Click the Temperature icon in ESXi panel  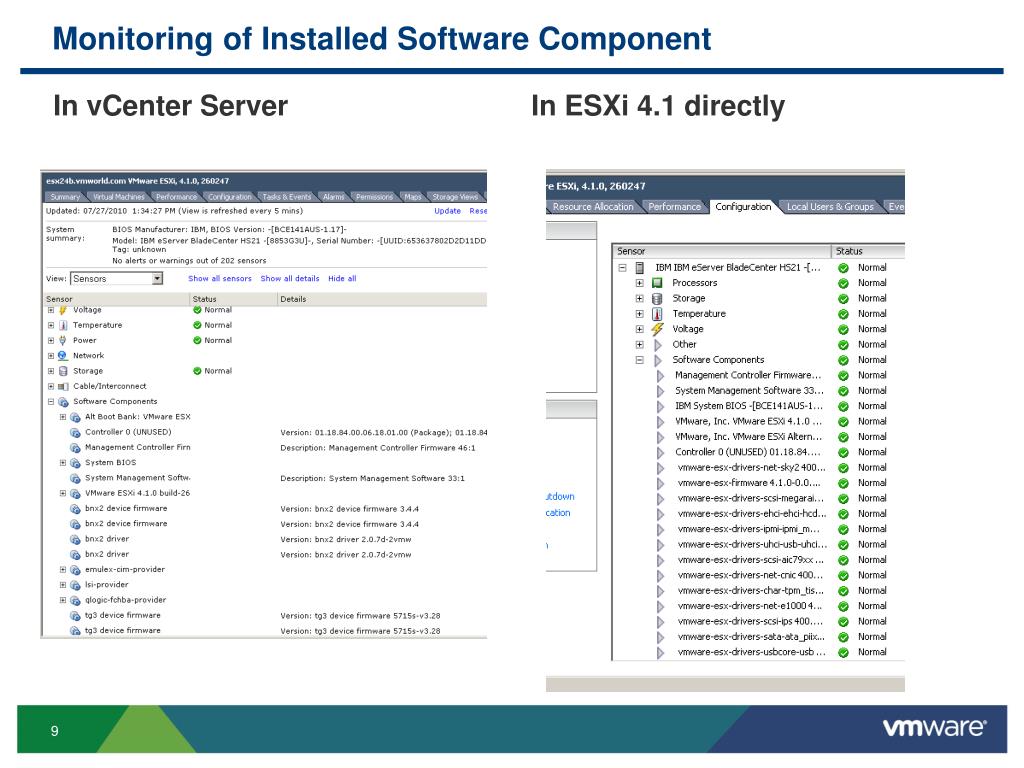coord(658,313)
